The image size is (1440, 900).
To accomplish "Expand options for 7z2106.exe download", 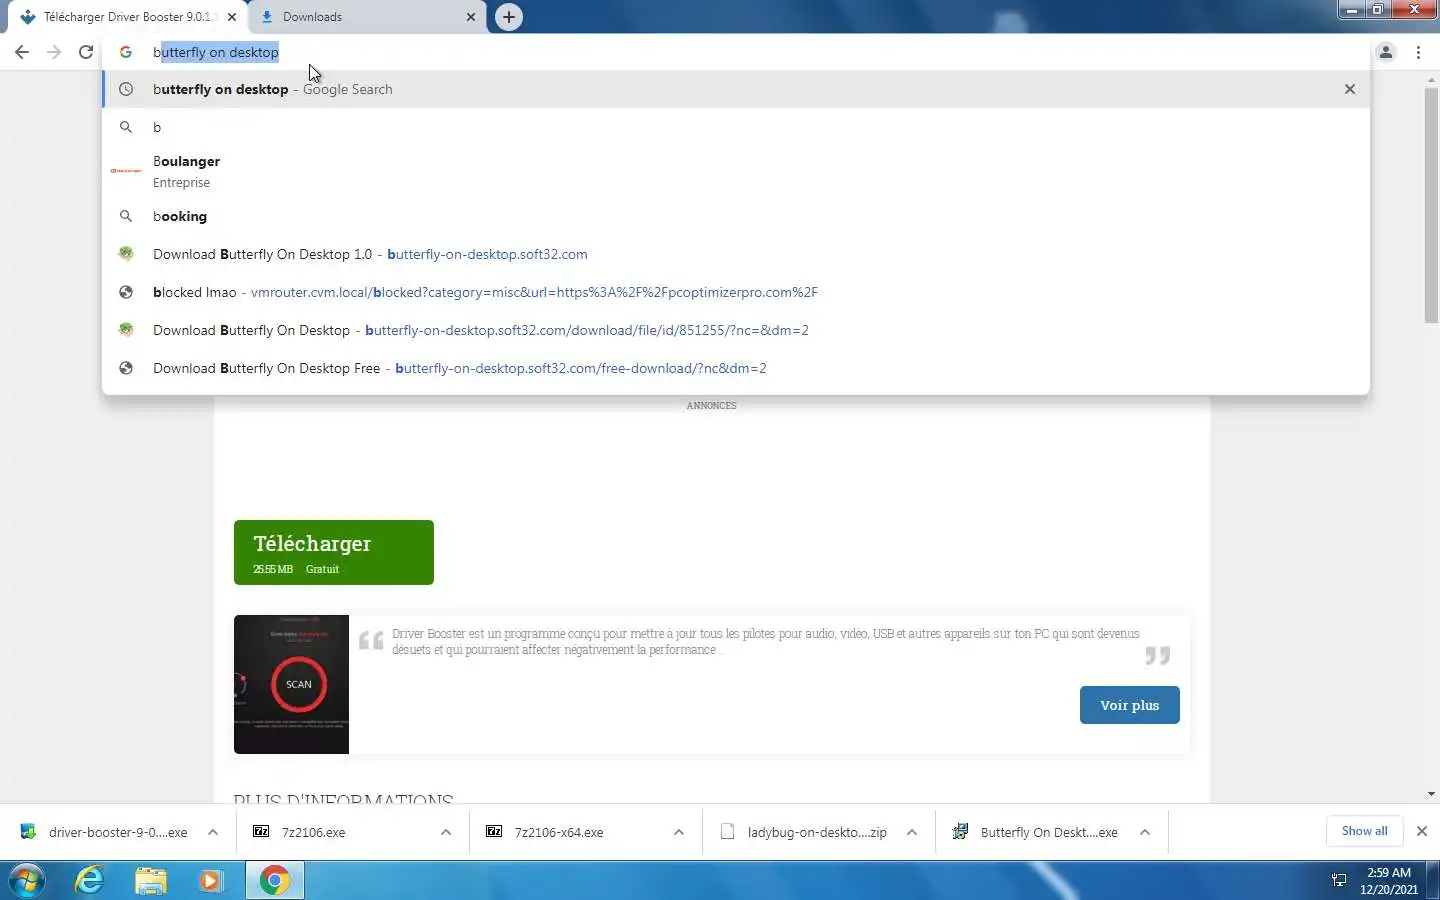I will pos(446,832).
